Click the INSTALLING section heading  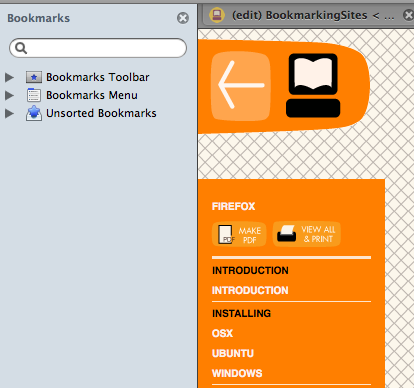click(241, 313)
